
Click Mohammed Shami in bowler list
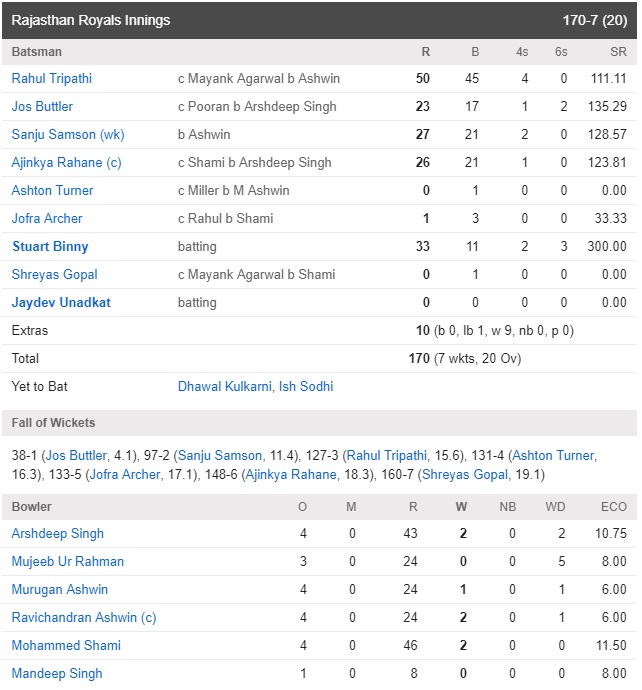click(66, 646)
